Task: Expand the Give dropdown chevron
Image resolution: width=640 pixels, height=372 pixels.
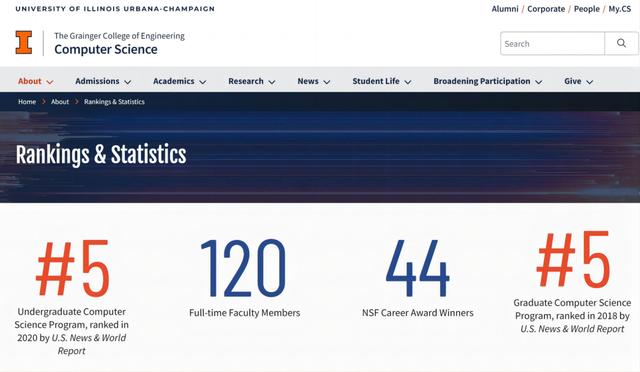Action: tap(589, 82)
